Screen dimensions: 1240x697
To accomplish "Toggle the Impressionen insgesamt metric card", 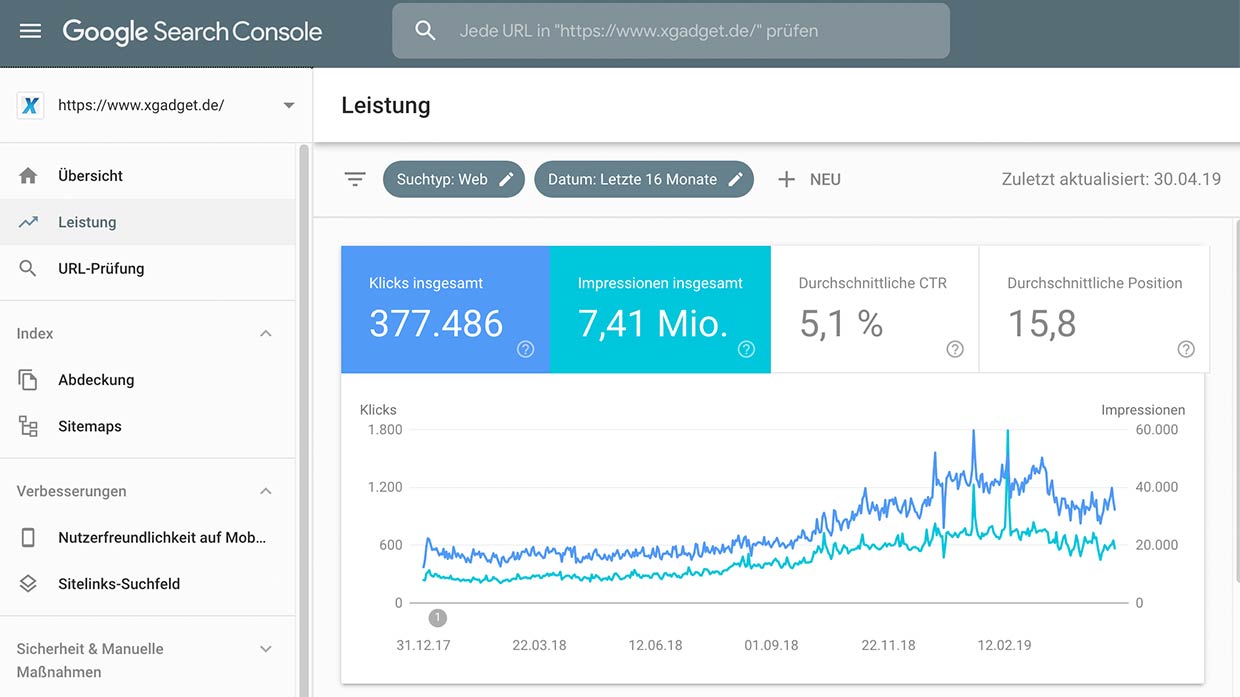I will click(661, 310).
